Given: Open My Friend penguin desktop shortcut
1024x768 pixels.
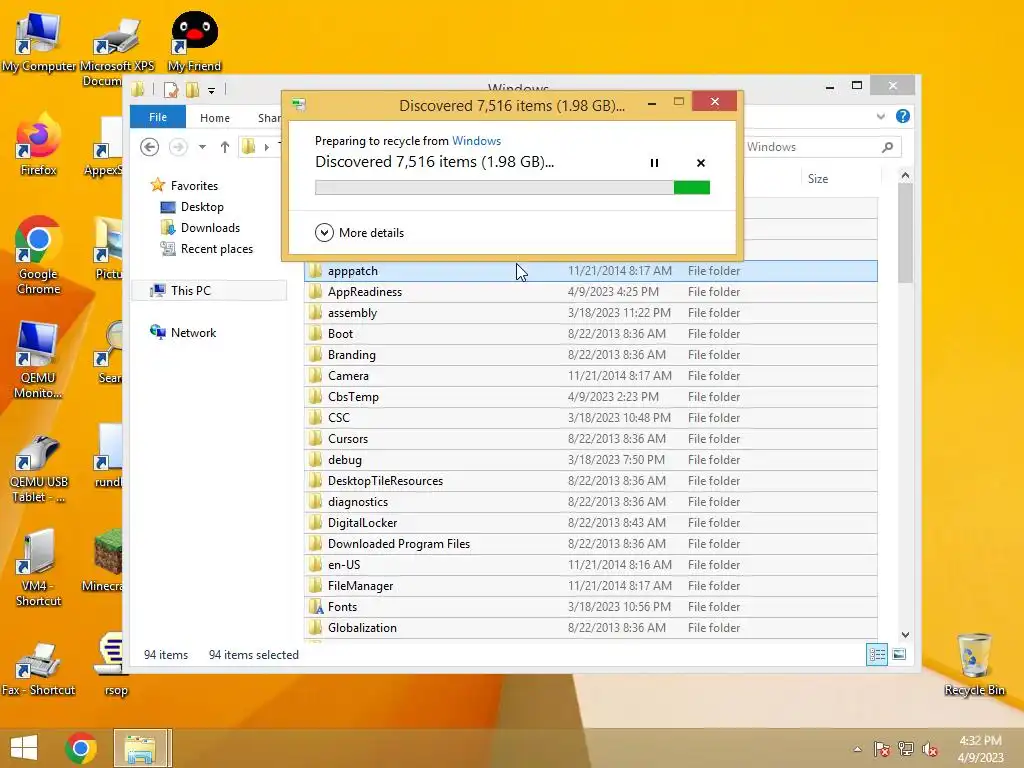Looking at the screenshot, I should pos(194,40).
